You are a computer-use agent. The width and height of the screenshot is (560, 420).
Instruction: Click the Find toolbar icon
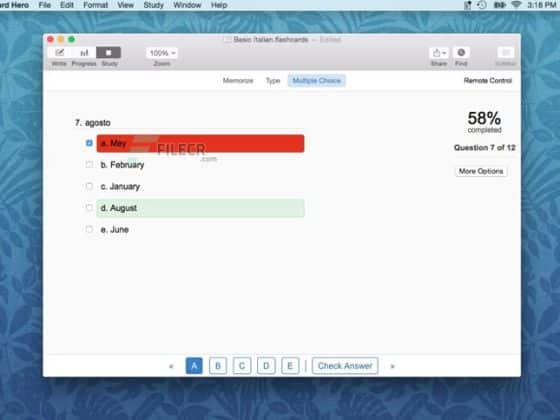tap(461, 53)
